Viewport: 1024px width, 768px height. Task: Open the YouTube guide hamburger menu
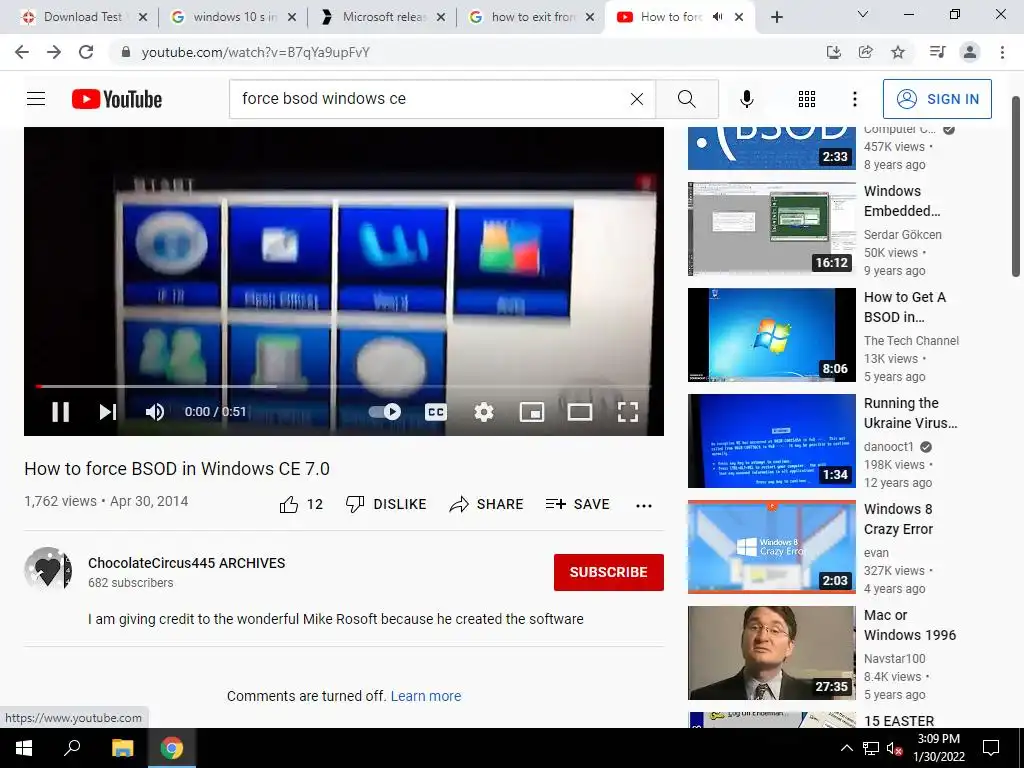pyautogui.click(x=36, y=99)
